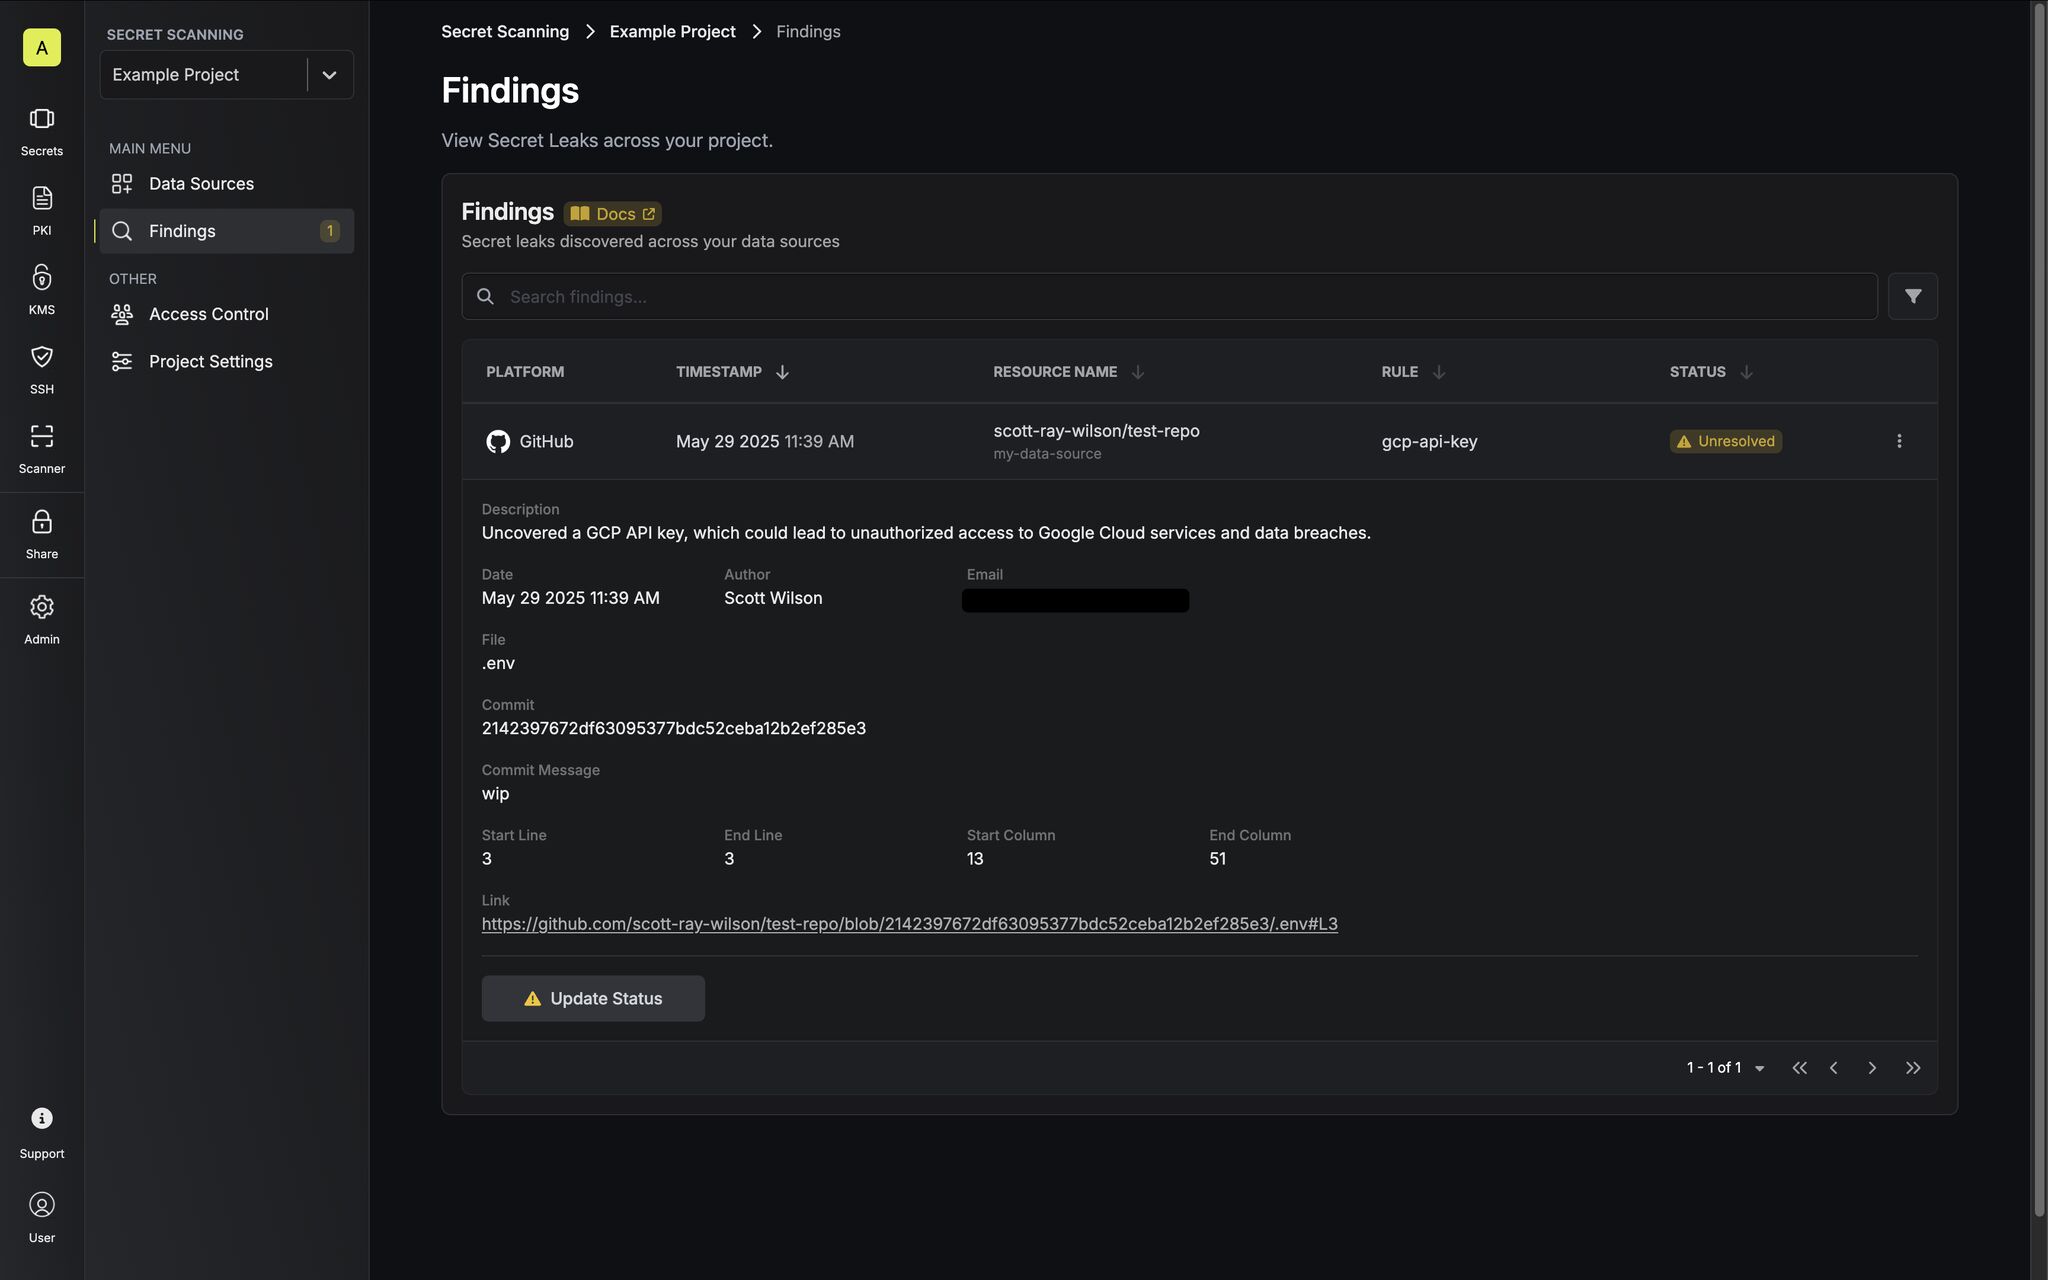Go to next page of findings

tap(1871, 1068)
